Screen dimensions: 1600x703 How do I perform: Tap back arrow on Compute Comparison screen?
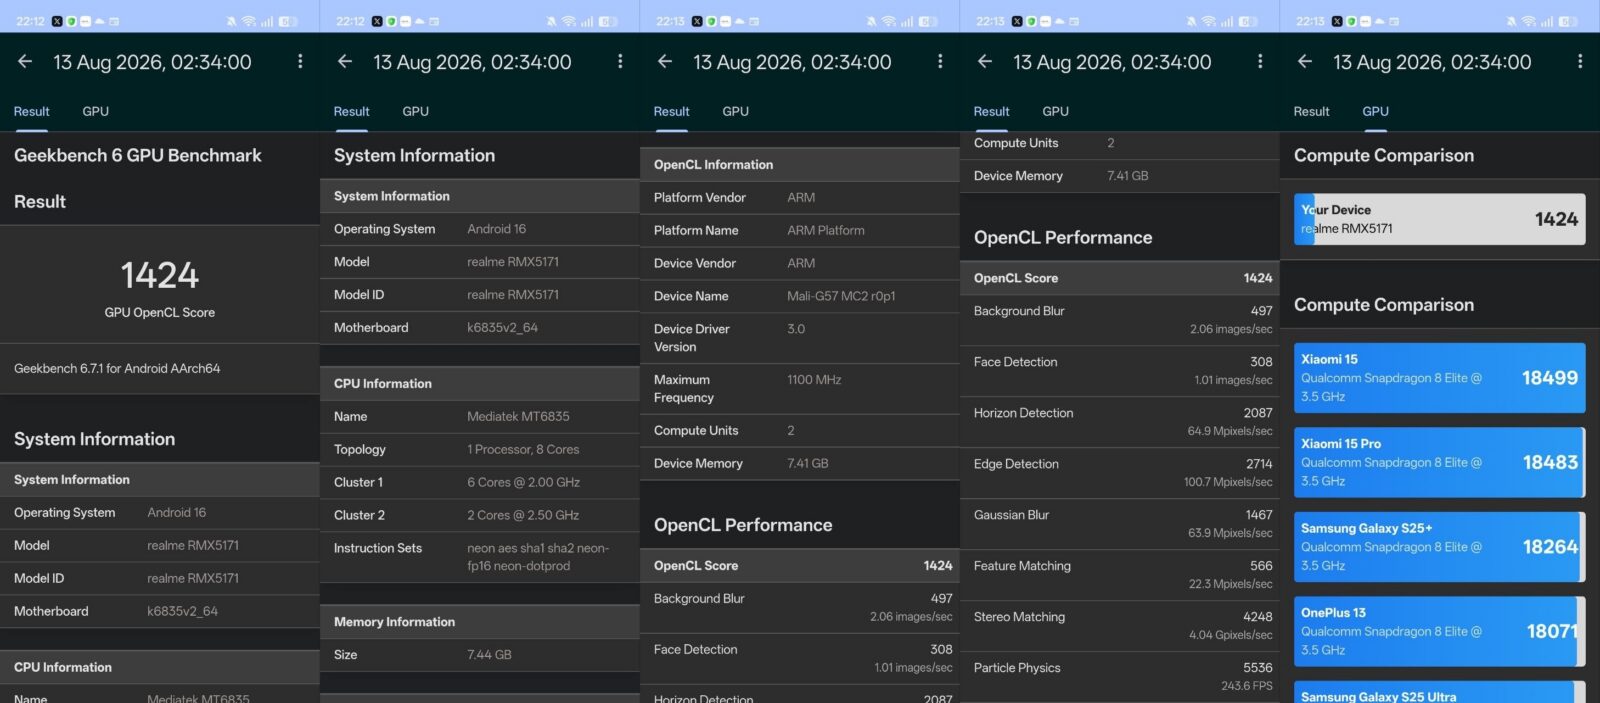pyautogui.click(x=1305, y=62)
